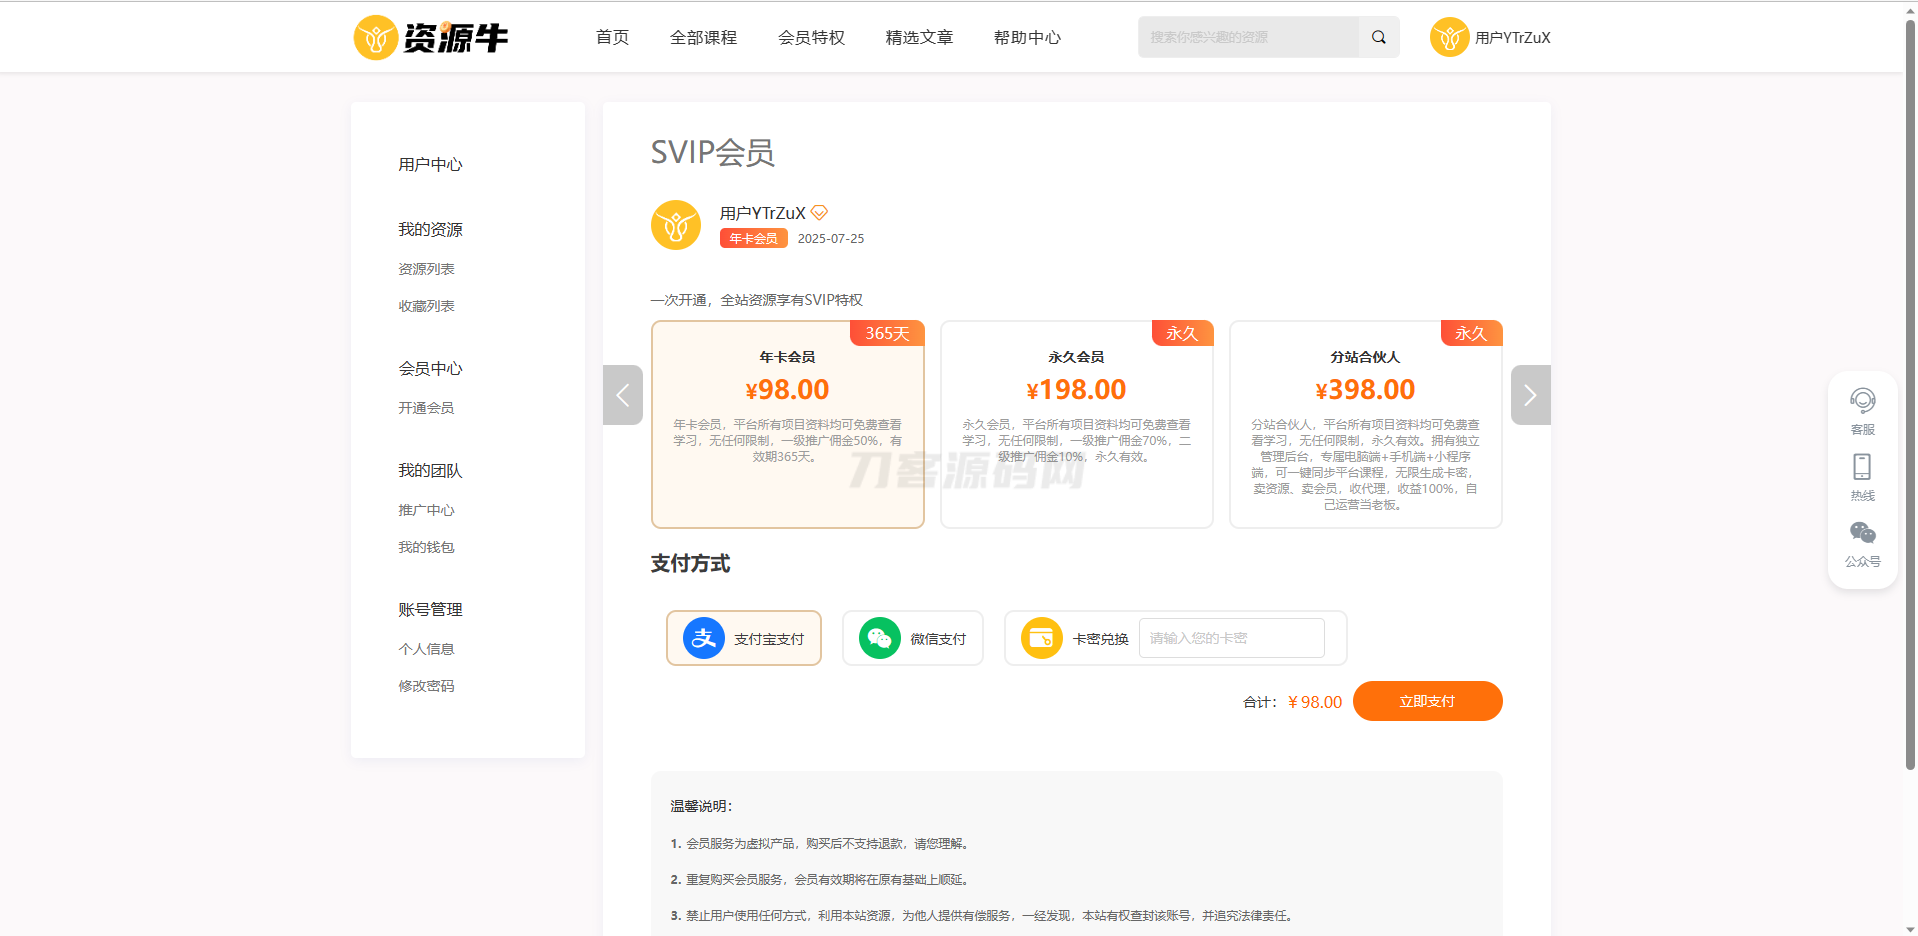The image size is (1918, 936).
Task: Open the 公众号 WeChat official account icon
Action: (x=1862, y=532)
